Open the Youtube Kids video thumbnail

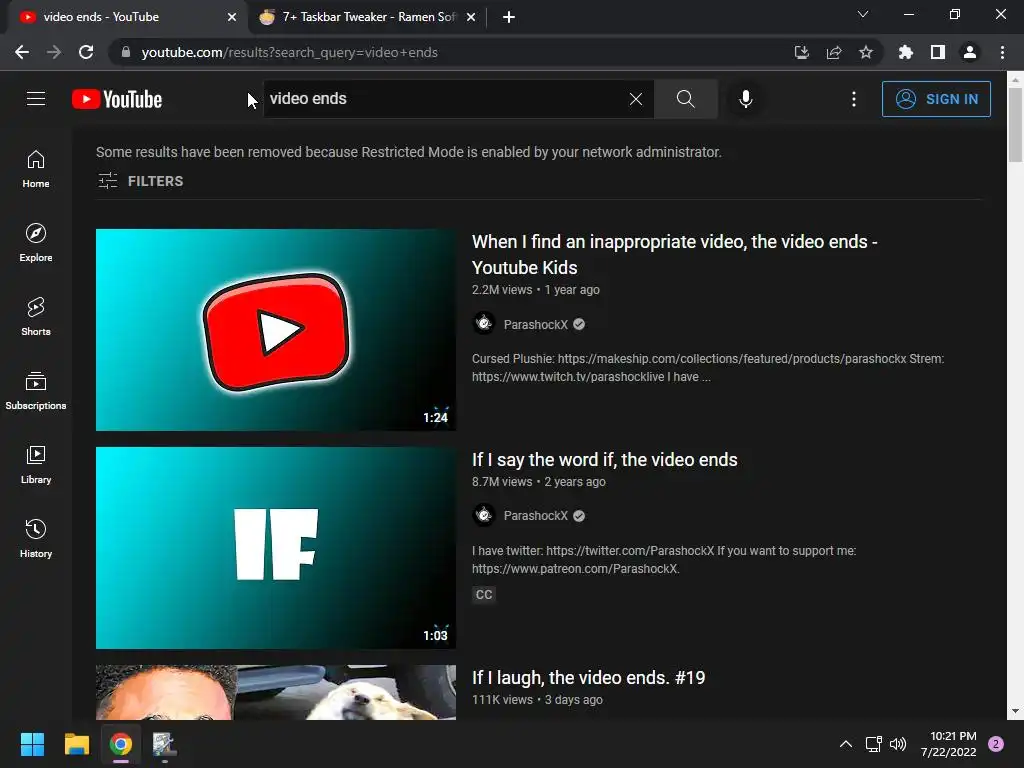point(276,330)
